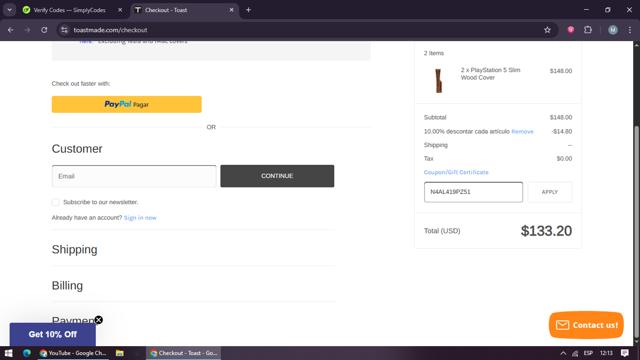The width and height of the screenshot is (640, 360).
Task: Open site information icon in address bar
Action: [64, 30]
